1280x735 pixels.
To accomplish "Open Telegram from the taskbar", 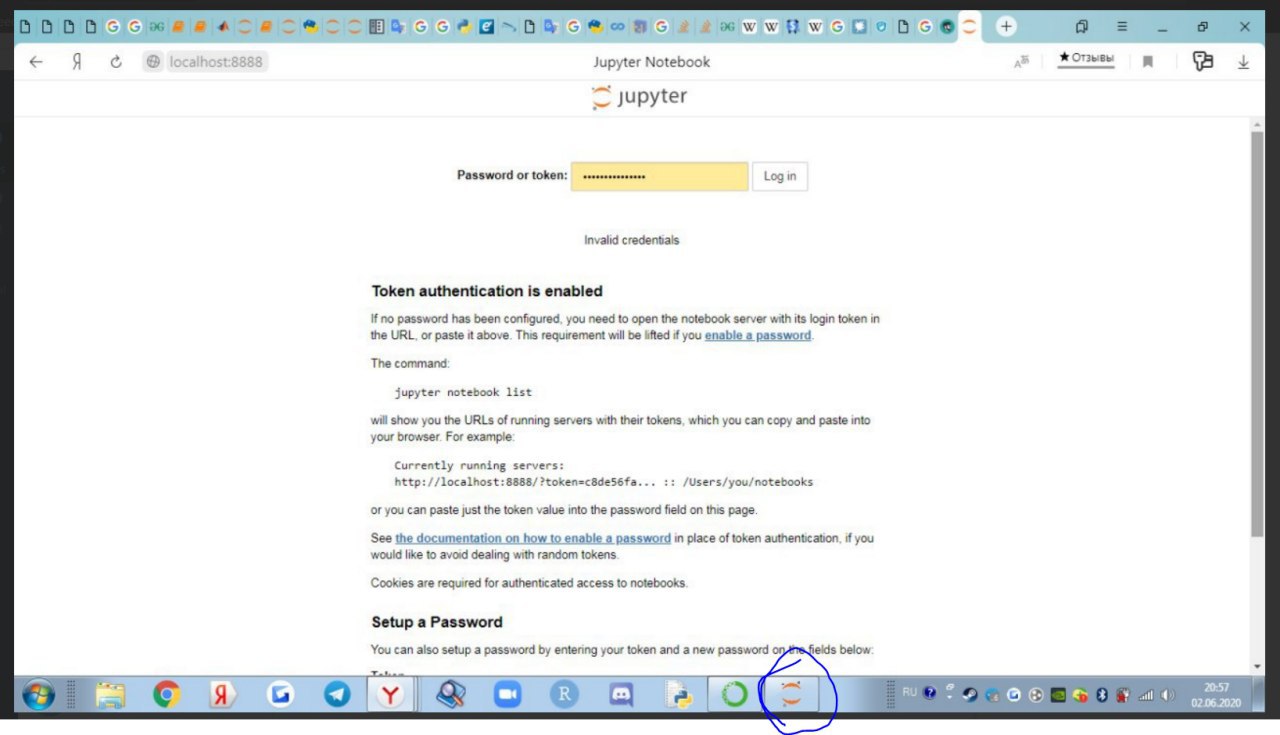I will pos(337,695).
